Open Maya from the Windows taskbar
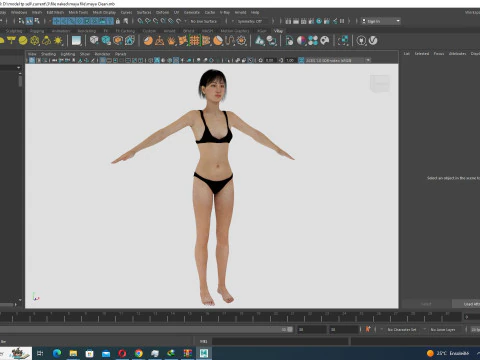 click(204, 353)
